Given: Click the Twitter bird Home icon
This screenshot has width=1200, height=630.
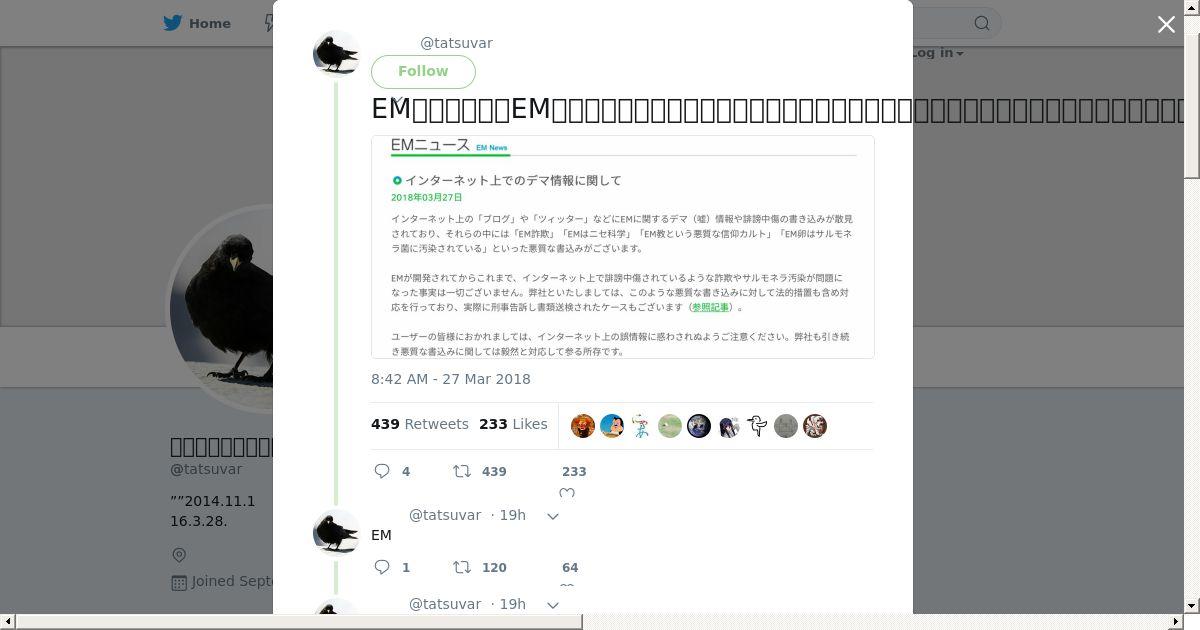Looking at the screenshot, I should pyautogui.click(x=173, y=23).
